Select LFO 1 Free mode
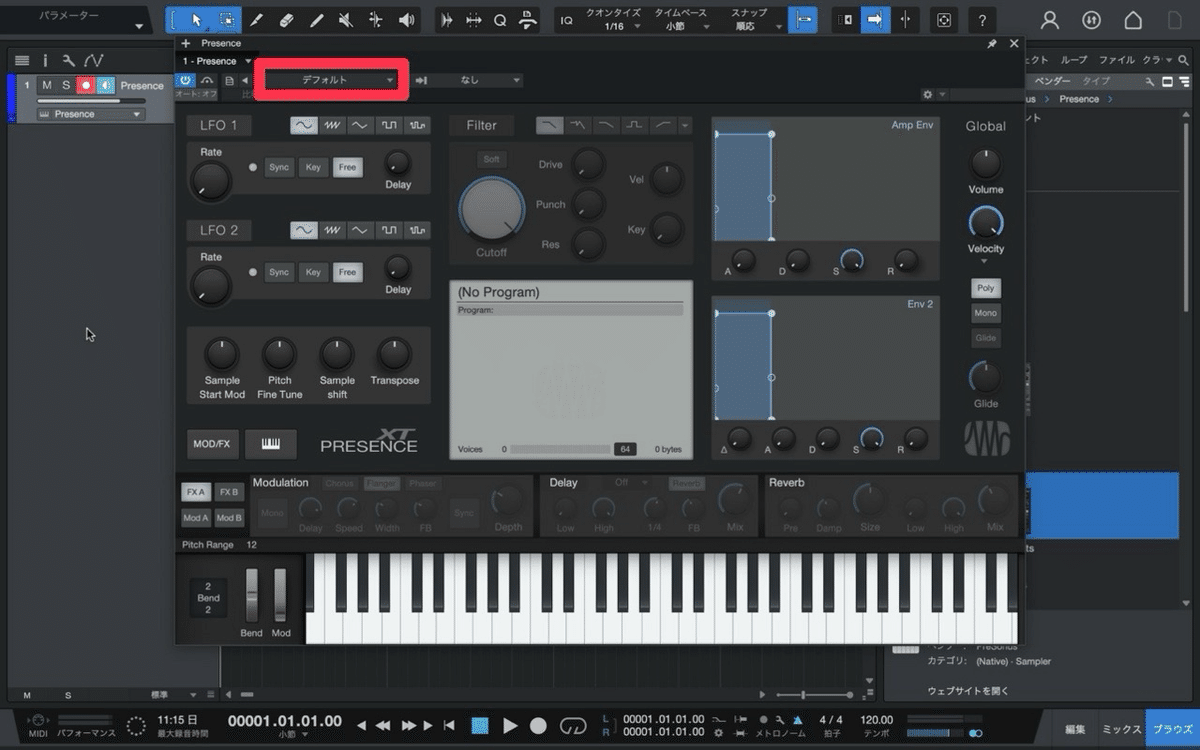 tap(347, 167)
